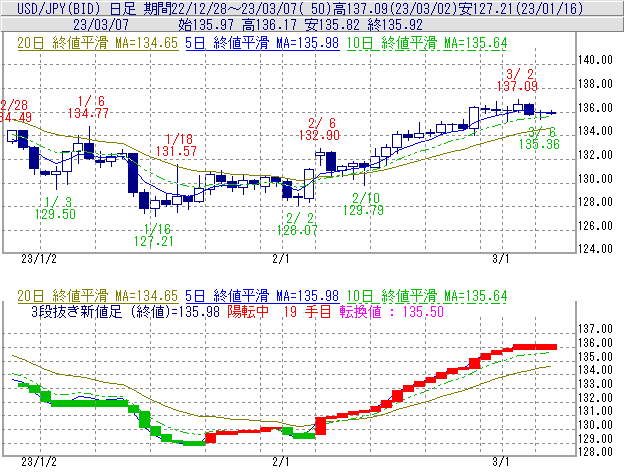The height and width of the screenshot is (475, 624).
Task: Click the 10日 MA=135.64 legend in upper chart
Action: click(427, 43)
